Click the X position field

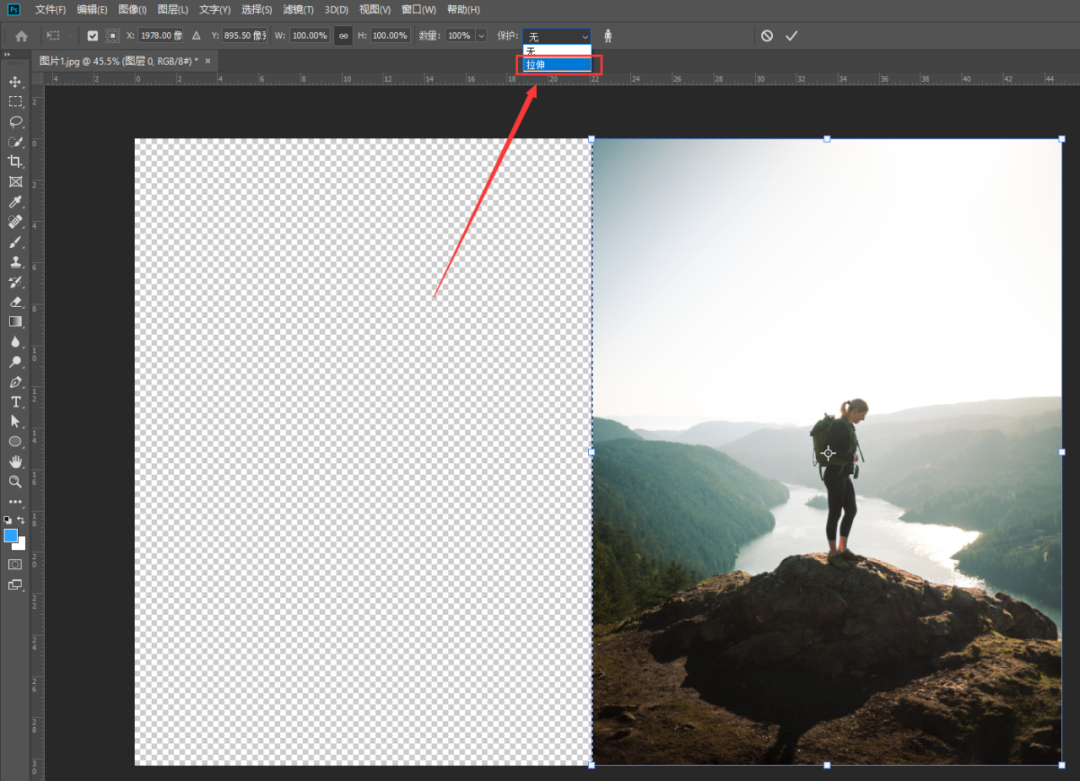click(x=160, y=36)
